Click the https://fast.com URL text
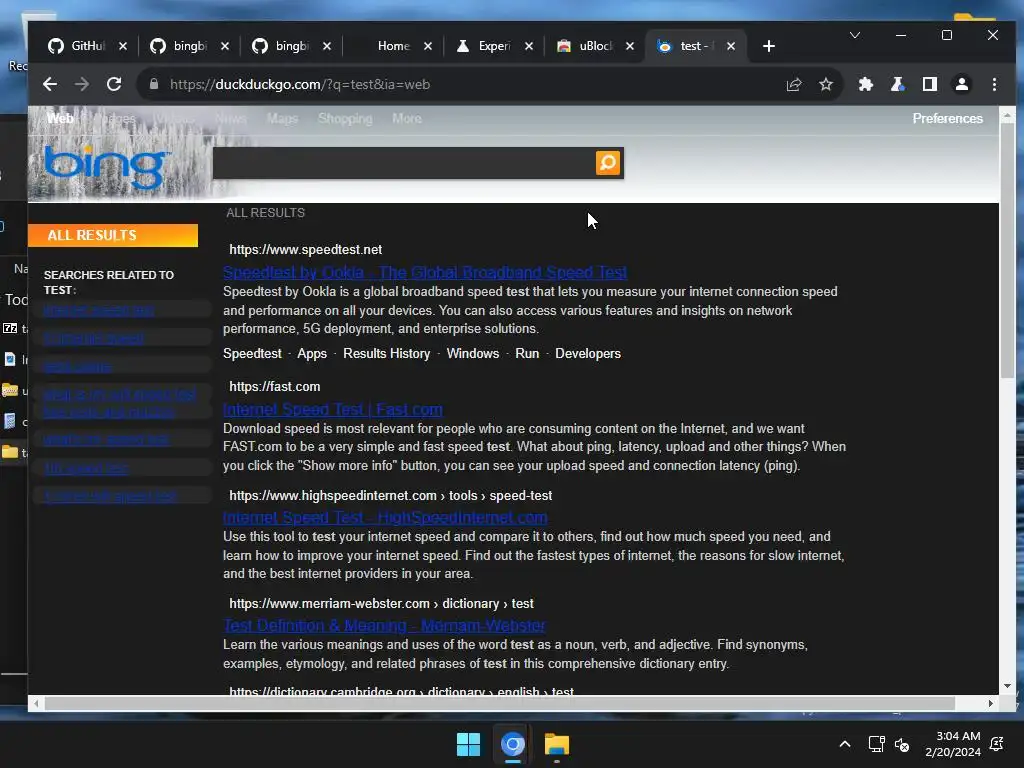1024x768 pixels. (x=274, y=387)
